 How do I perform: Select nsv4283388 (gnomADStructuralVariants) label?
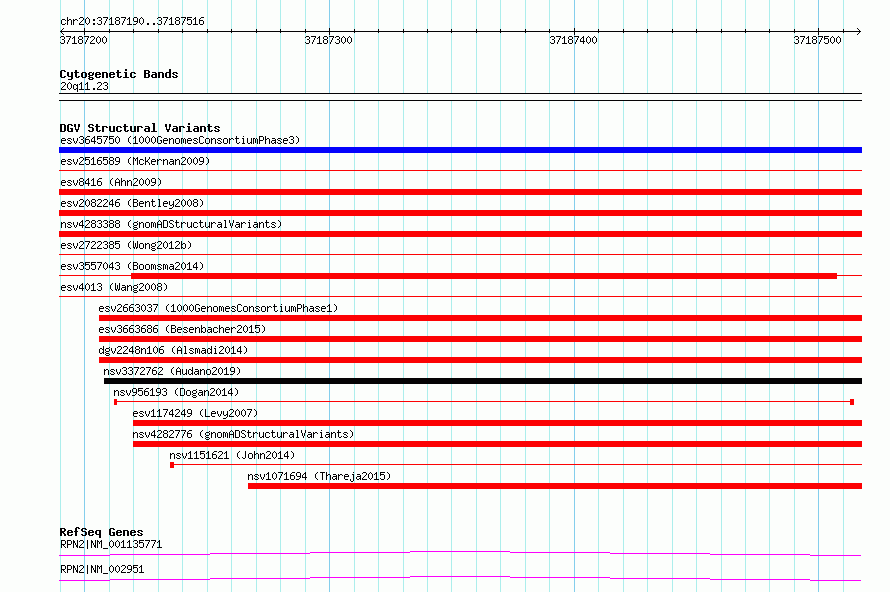[171, 224]
